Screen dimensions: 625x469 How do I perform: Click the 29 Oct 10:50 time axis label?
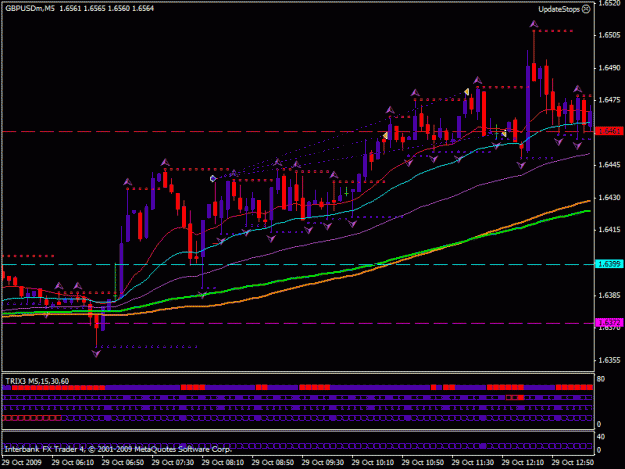coord(423,462)
